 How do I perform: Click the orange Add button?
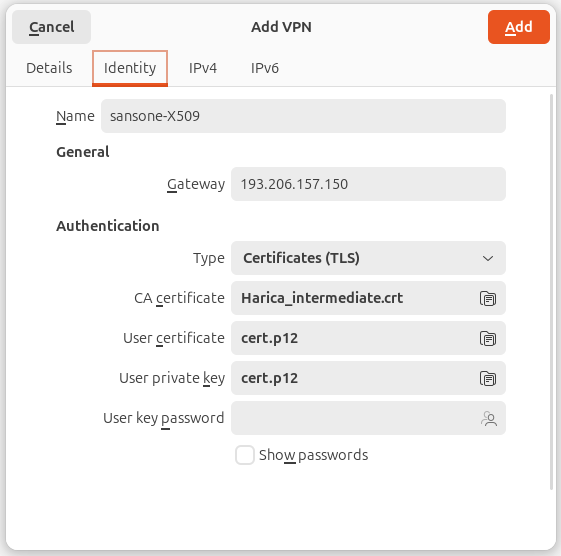coord(519,27)
